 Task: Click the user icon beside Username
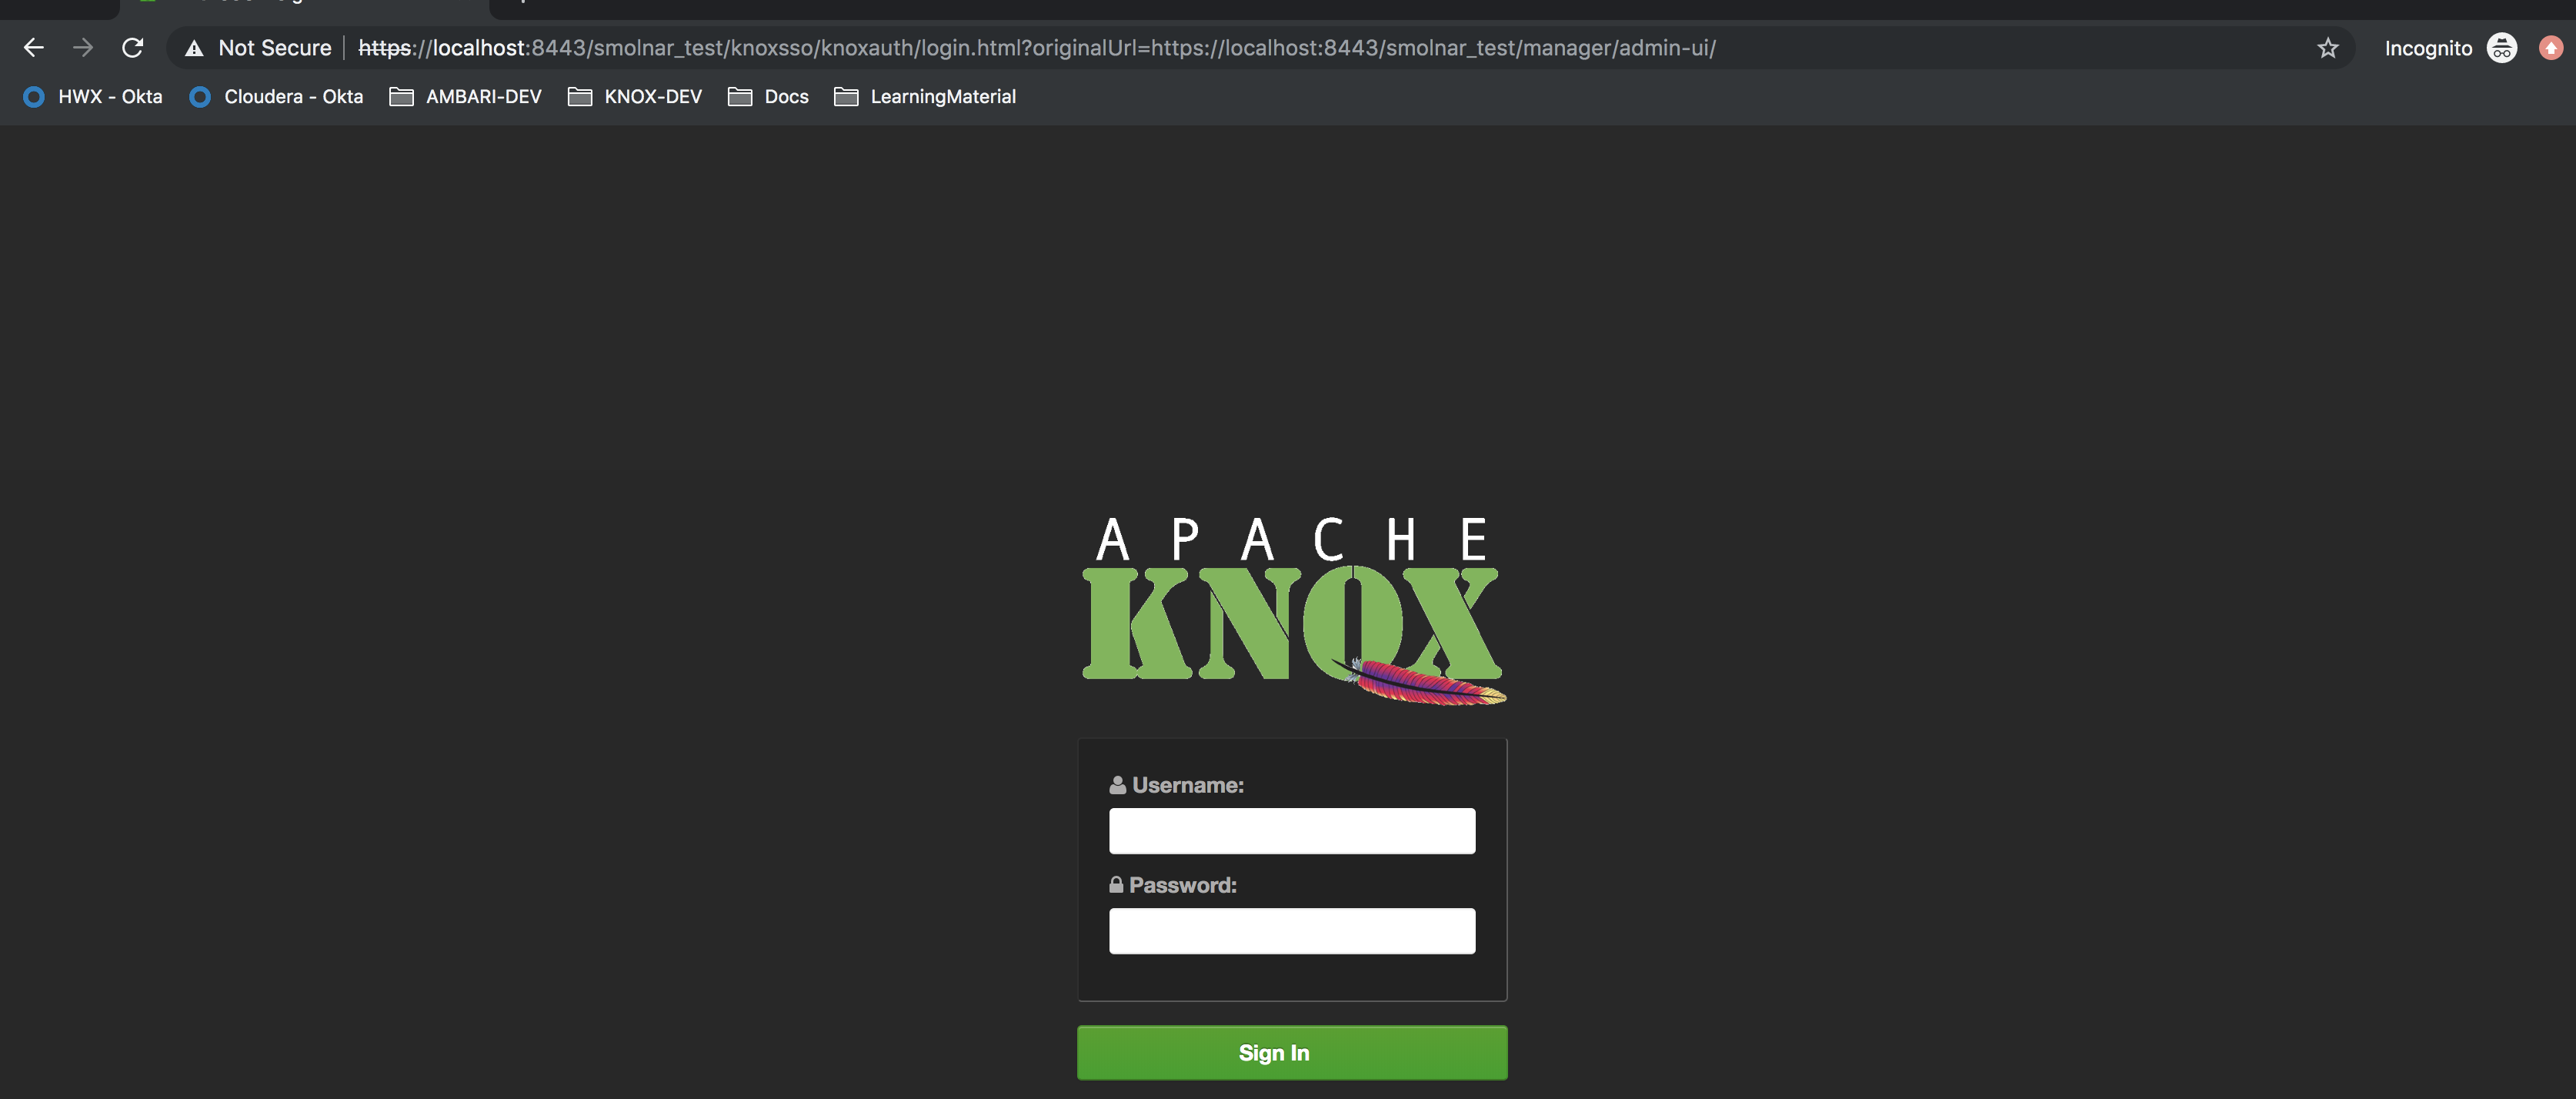pyautogui.click(x=1117, y=786)
